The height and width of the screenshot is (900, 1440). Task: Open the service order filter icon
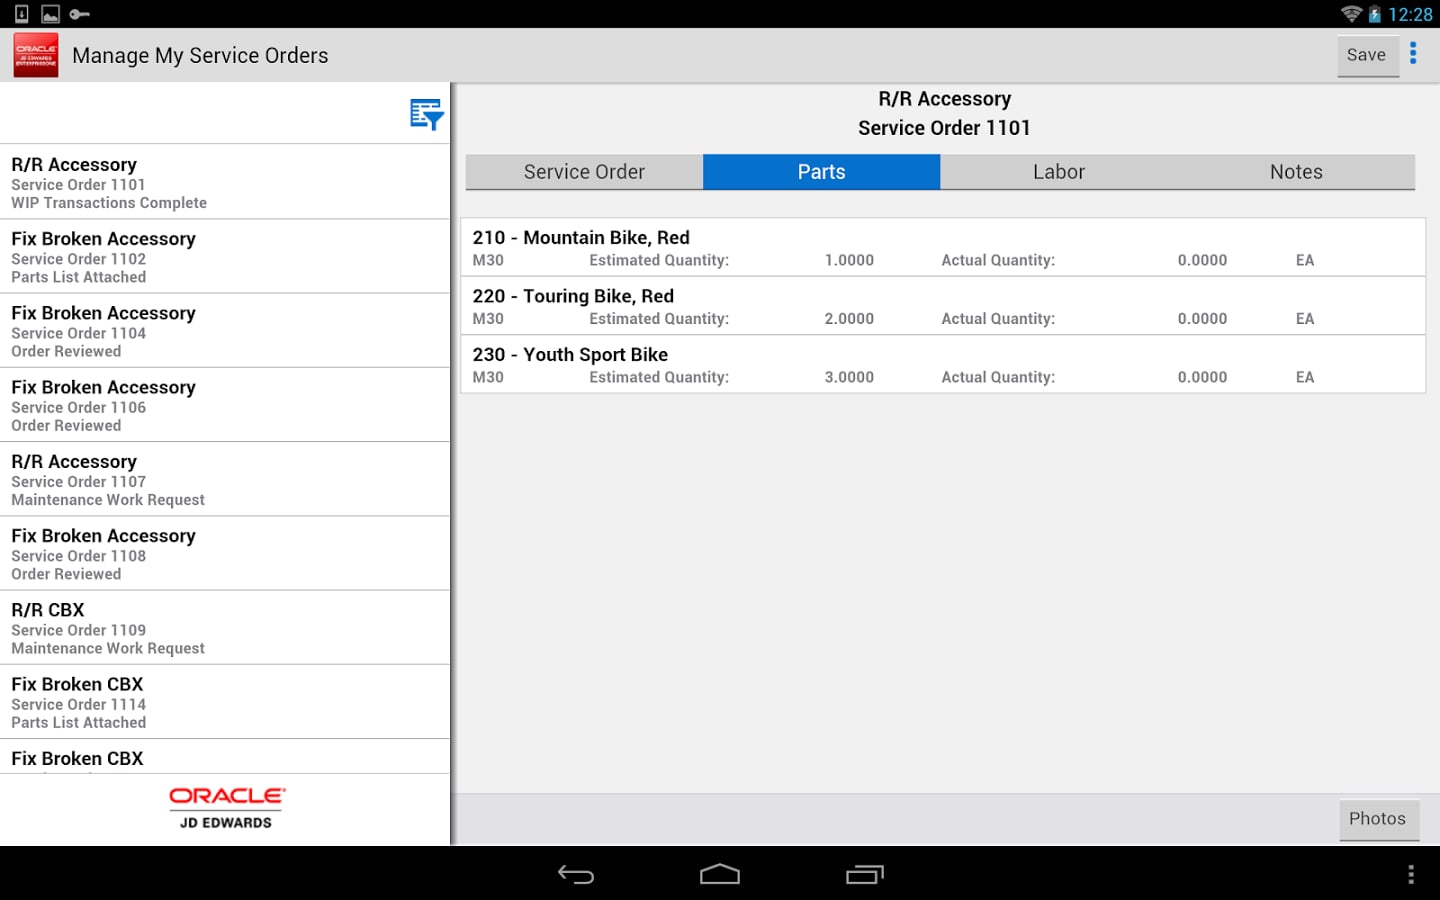click(x=427, y=114)
